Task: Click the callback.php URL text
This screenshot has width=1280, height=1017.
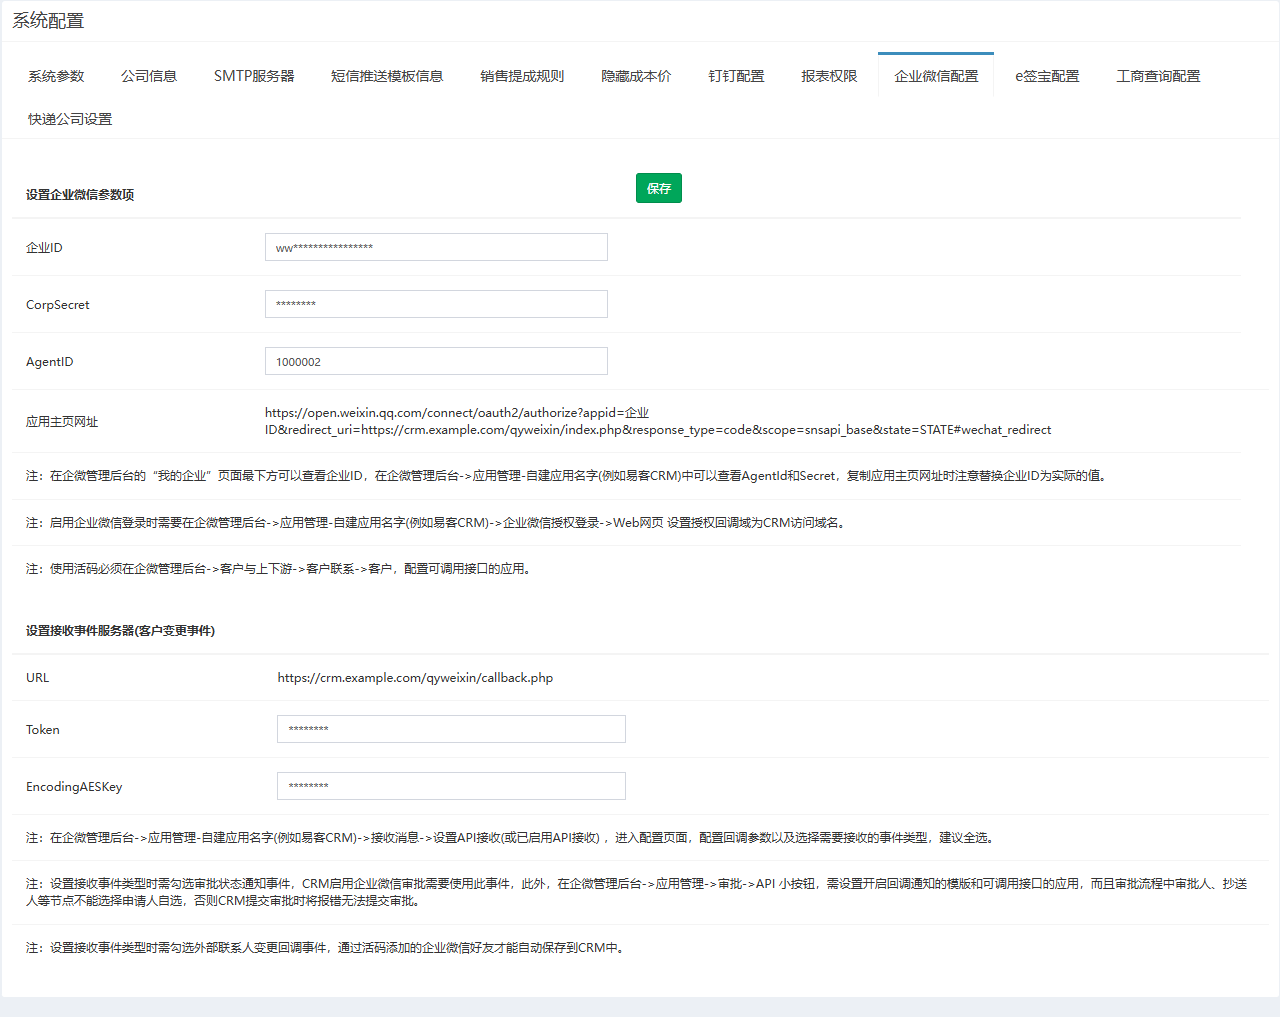Action: coord(415,678)
